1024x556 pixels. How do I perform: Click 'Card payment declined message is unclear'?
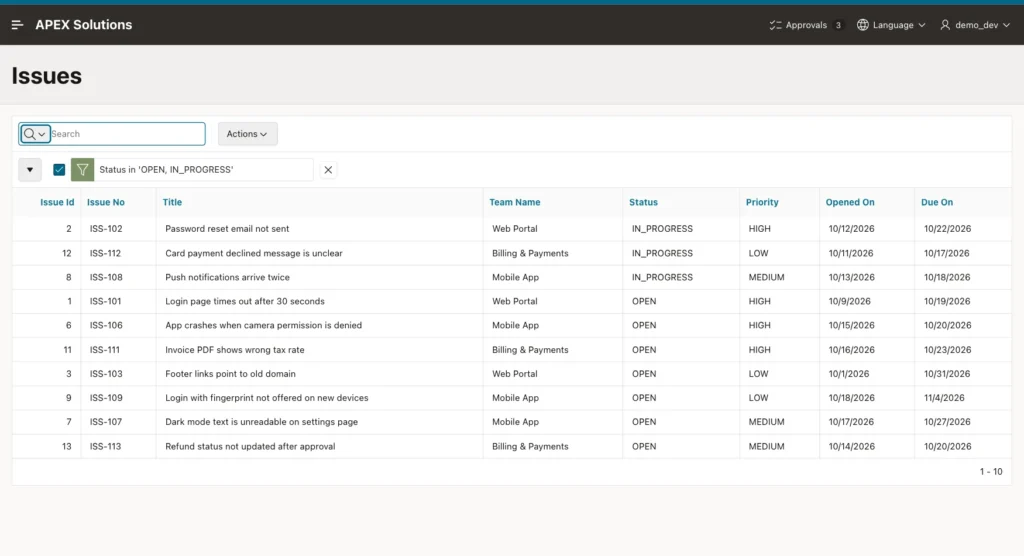pyautogui.click(x=253, y=253)
